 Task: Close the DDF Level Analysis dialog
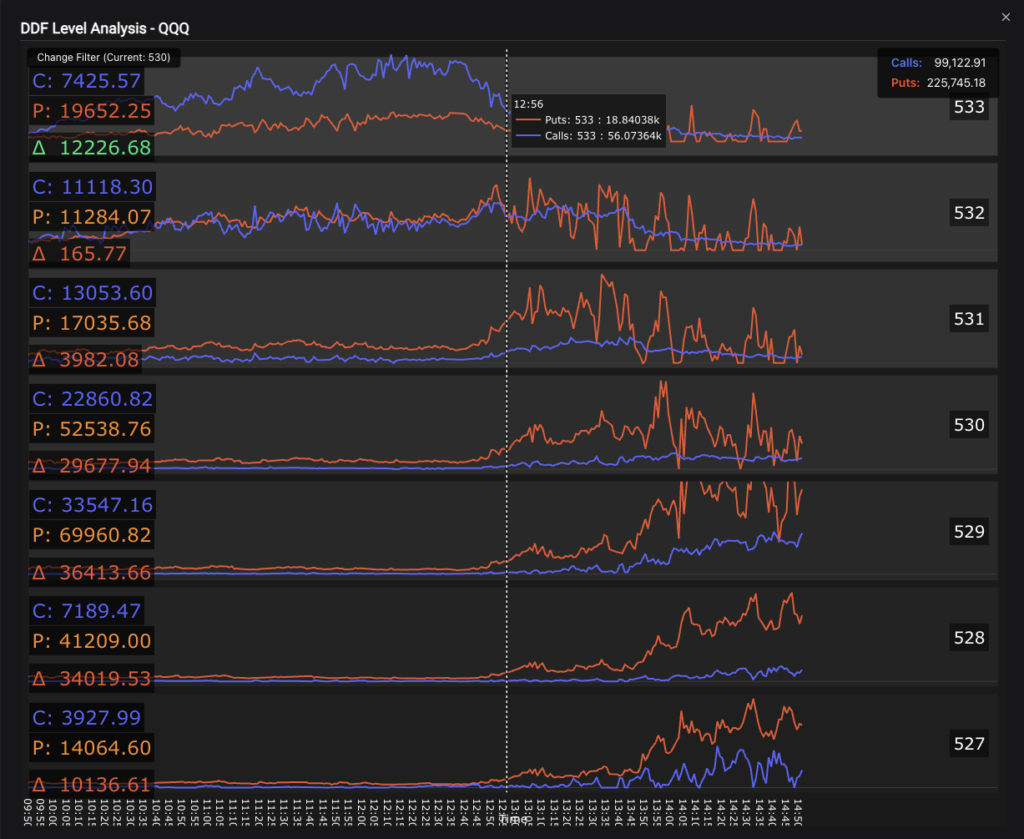1006,17
